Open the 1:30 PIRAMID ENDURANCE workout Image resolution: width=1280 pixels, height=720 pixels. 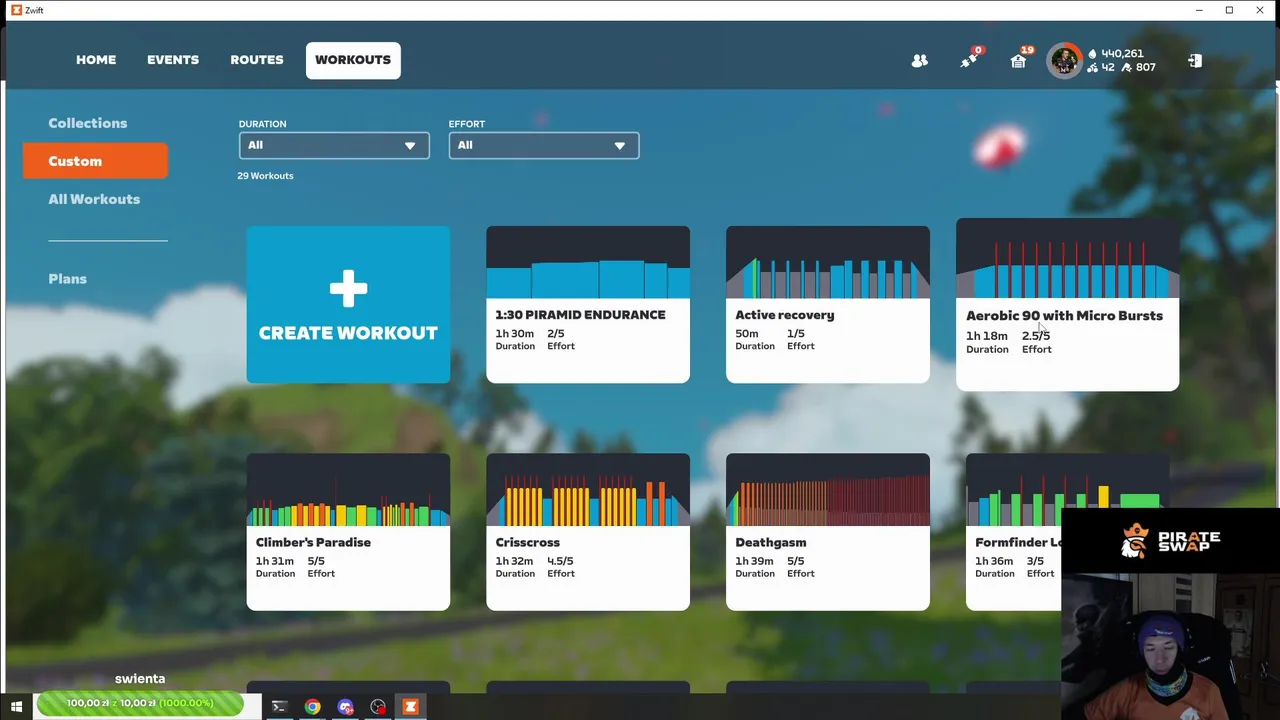point(588,304)
